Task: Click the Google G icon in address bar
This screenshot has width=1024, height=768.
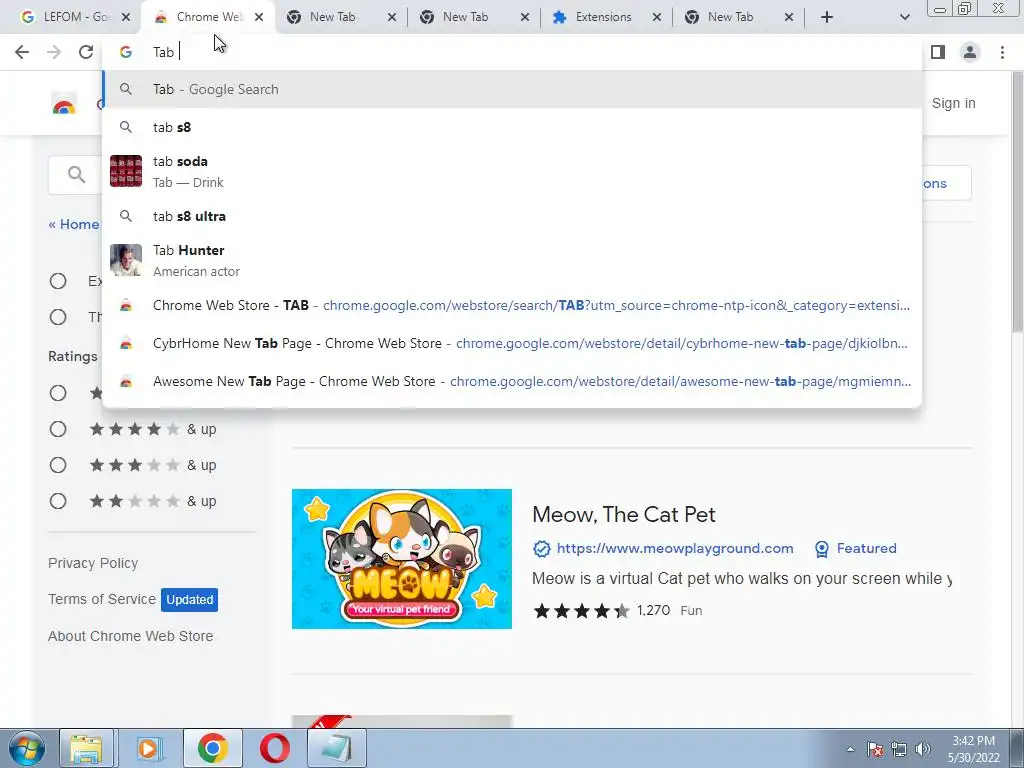Action: pyautogui.click(x=126, y=52)
